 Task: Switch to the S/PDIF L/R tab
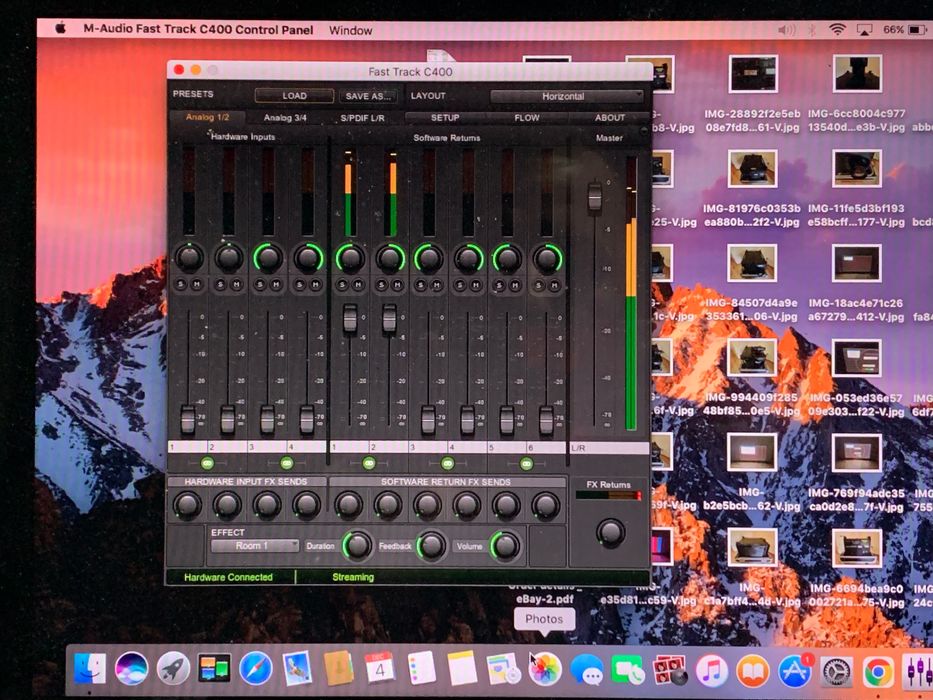(x=362, y=118)
